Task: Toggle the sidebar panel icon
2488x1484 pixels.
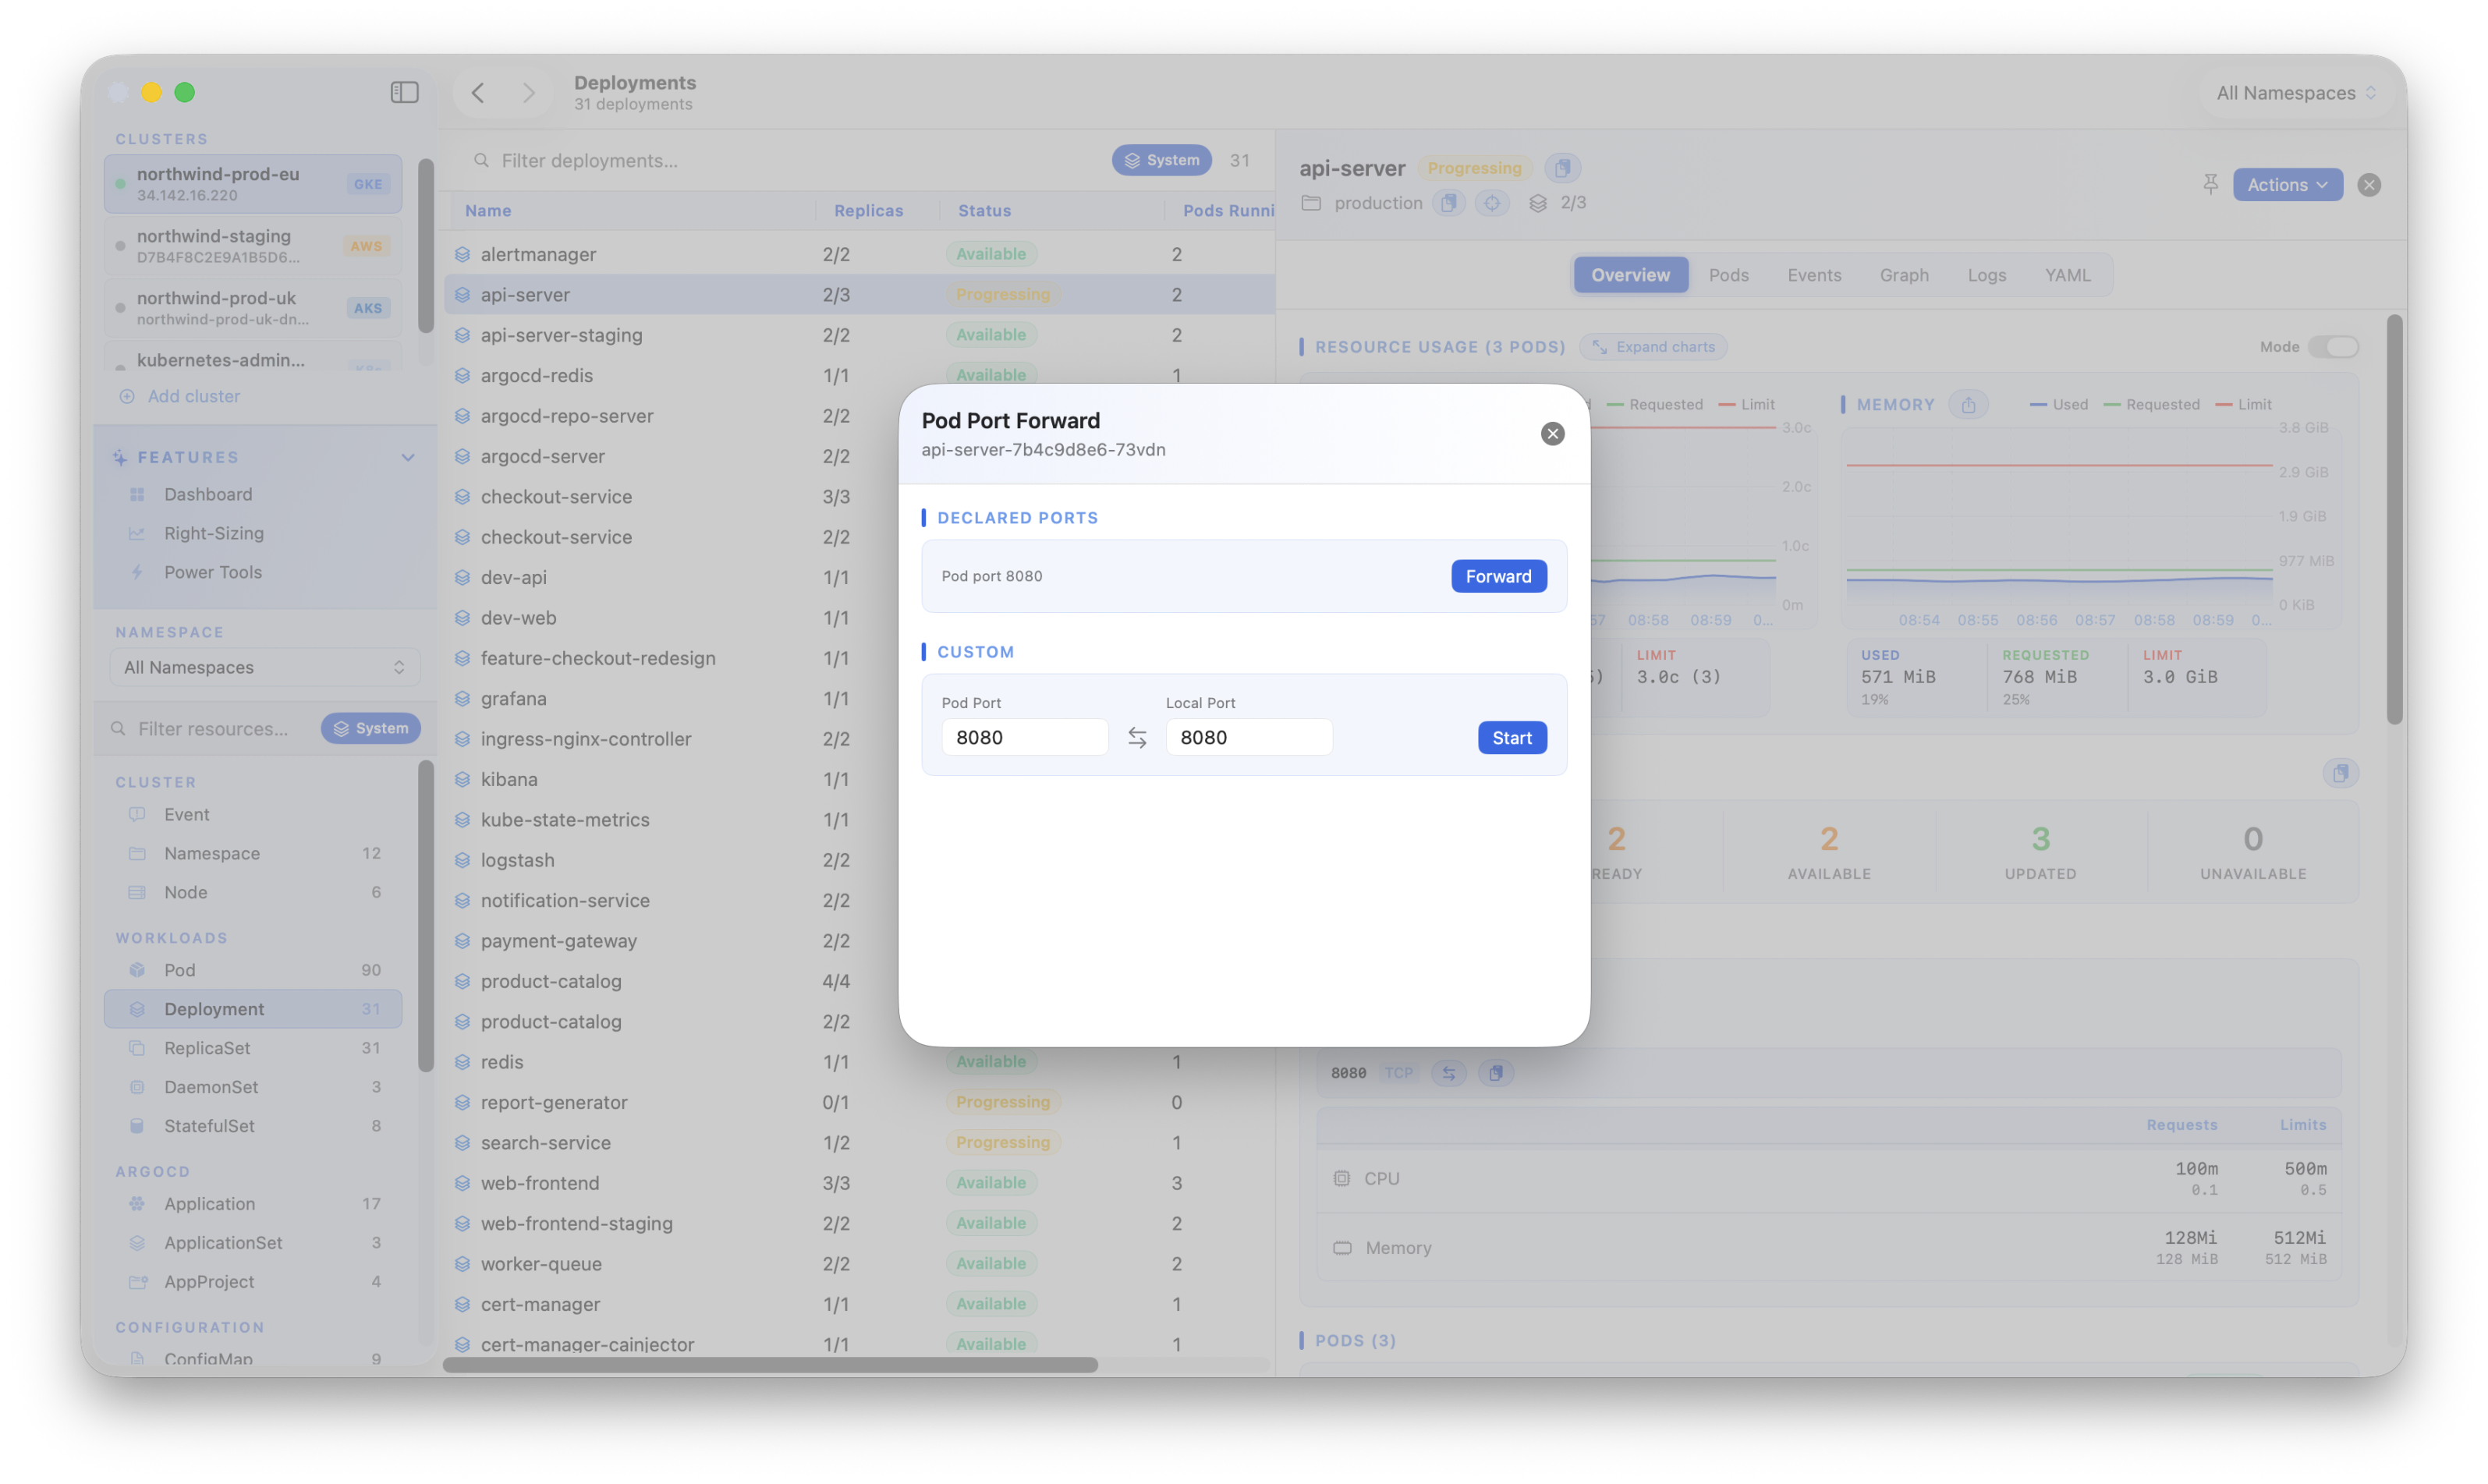Action: pyautogui.click(x=404, y=92)
